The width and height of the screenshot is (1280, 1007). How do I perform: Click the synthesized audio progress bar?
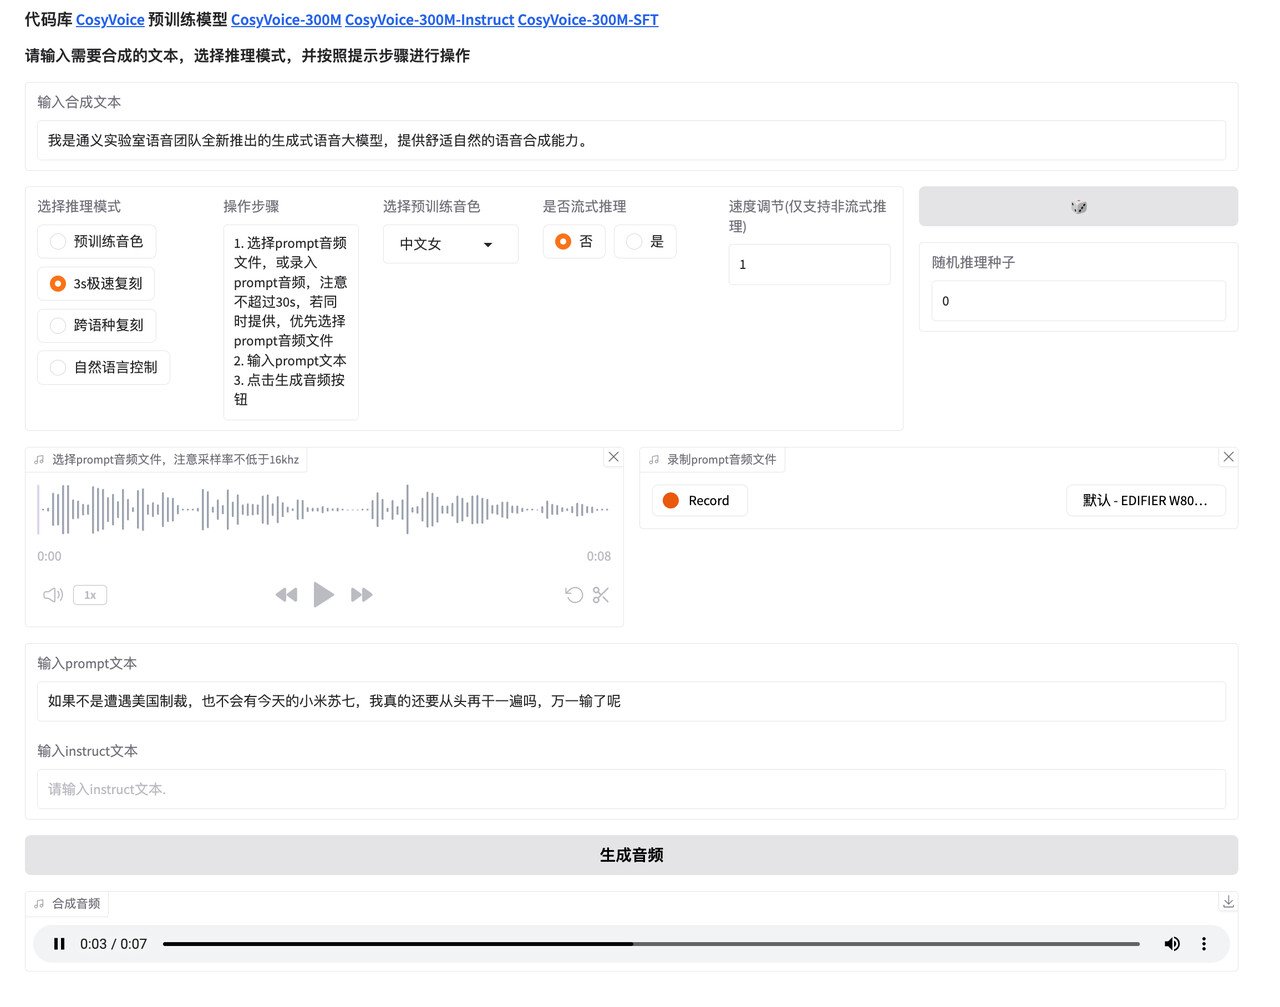click(x=650, y=944)
